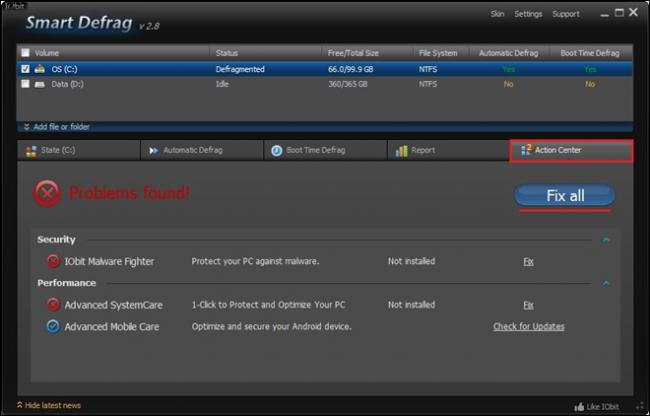This screenshot has height=416, width=650.
Task: Click the Fix all button
Action: (565, 195)
